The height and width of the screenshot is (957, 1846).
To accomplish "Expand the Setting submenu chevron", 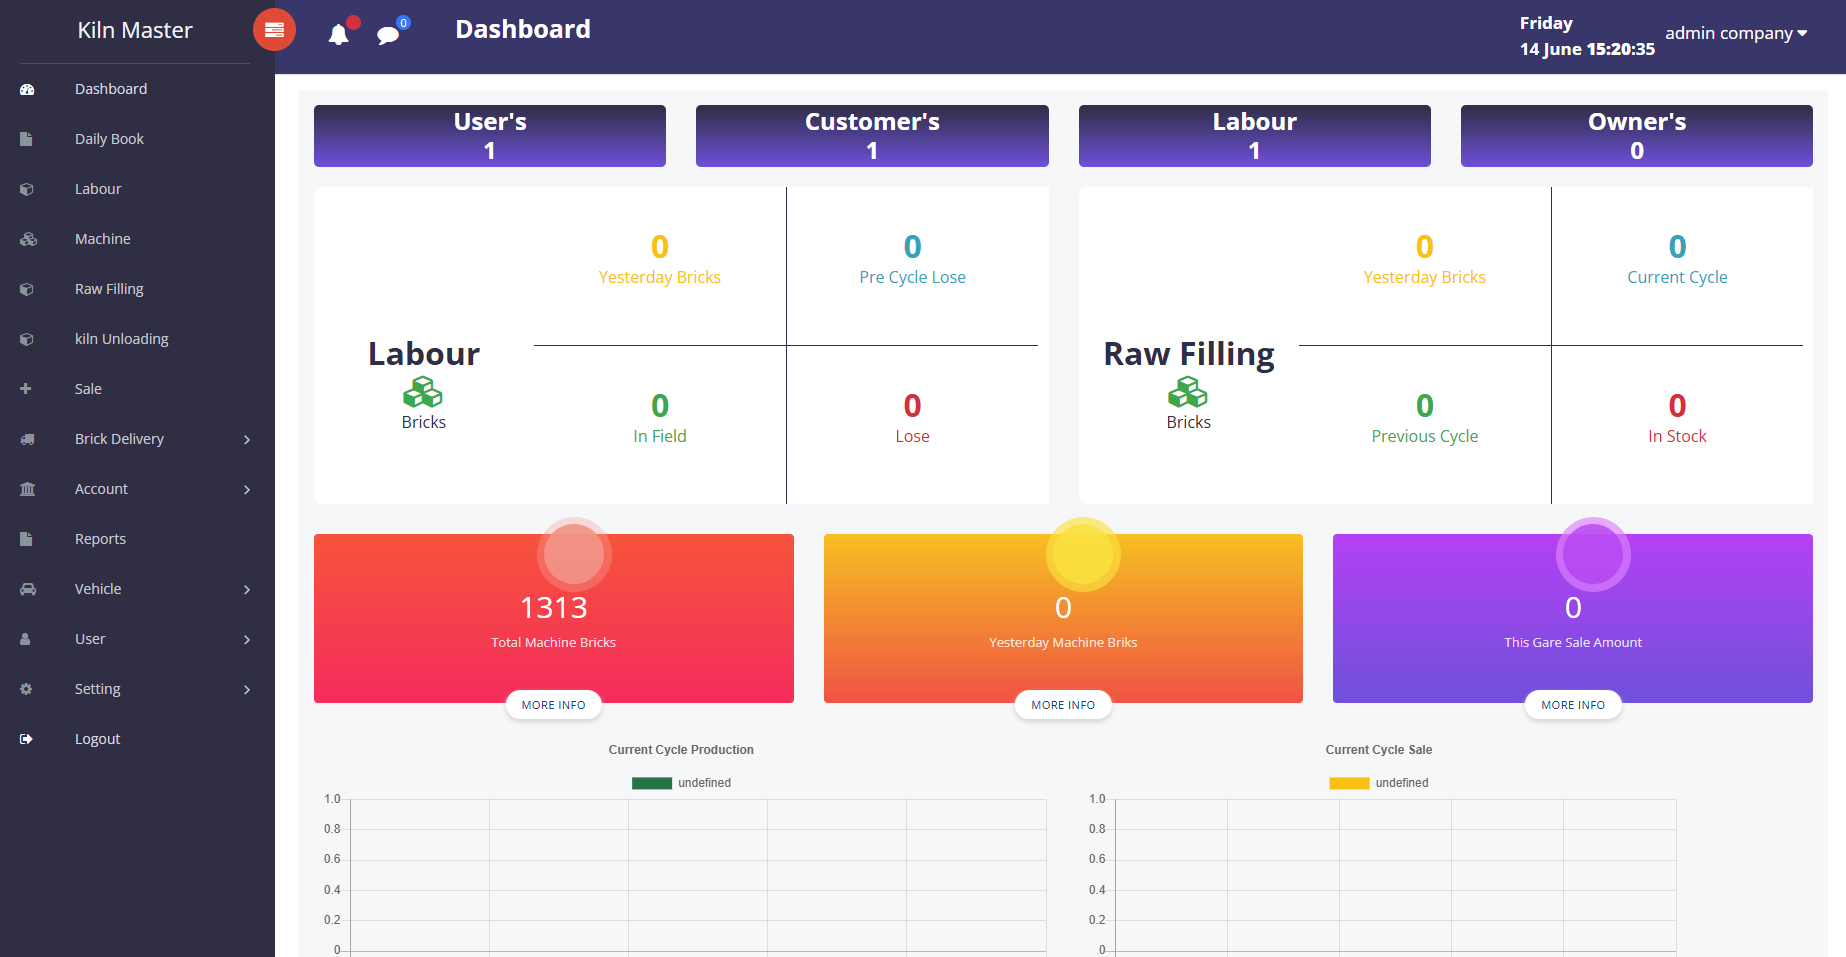I will click(247, 690).
